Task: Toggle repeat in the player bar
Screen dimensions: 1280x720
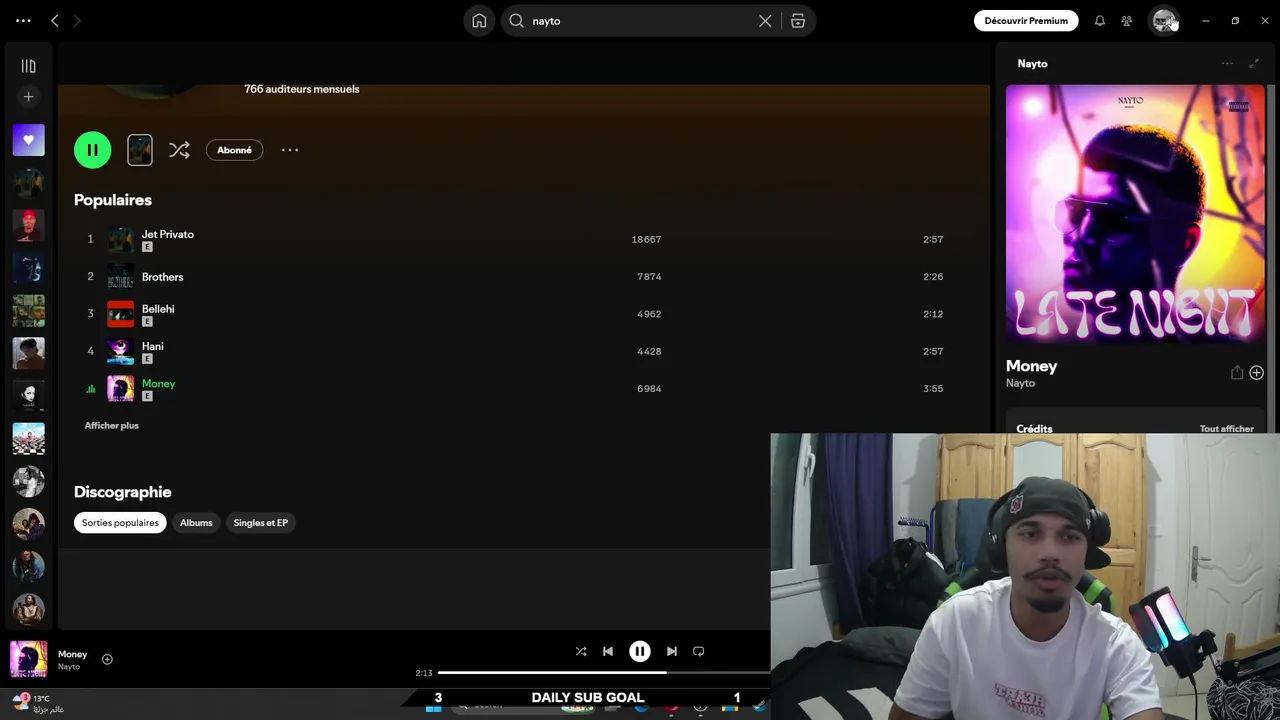Action: tap(699, 651)
